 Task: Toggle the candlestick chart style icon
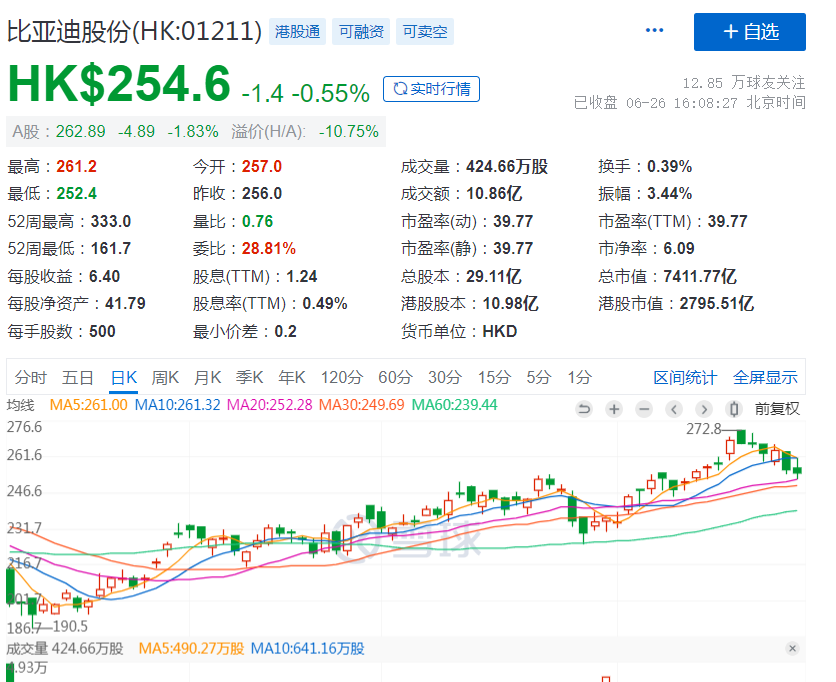734,409
